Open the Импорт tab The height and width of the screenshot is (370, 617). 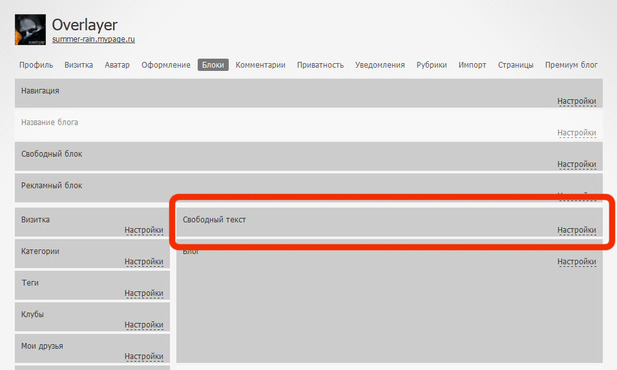coord(472,65)
